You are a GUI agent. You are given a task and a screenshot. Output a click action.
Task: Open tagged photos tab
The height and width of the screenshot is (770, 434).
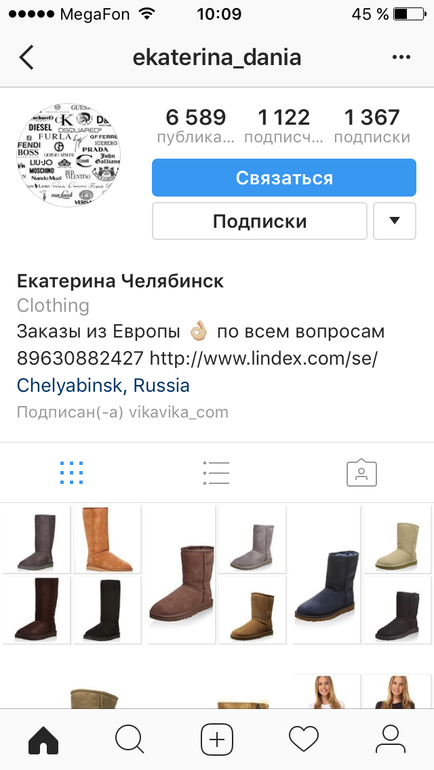pyautogui.click(x=361, y=473)
